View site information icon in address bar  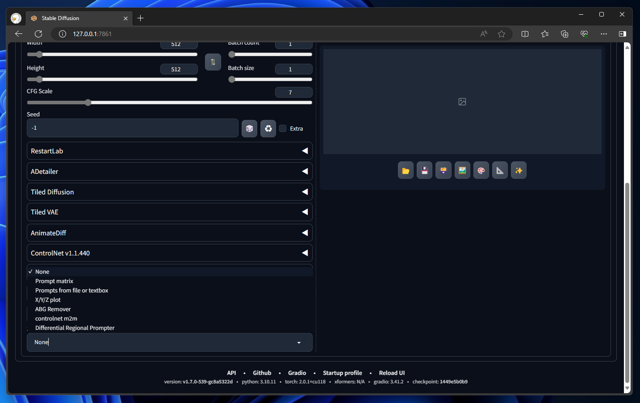(x=62, y=34)
